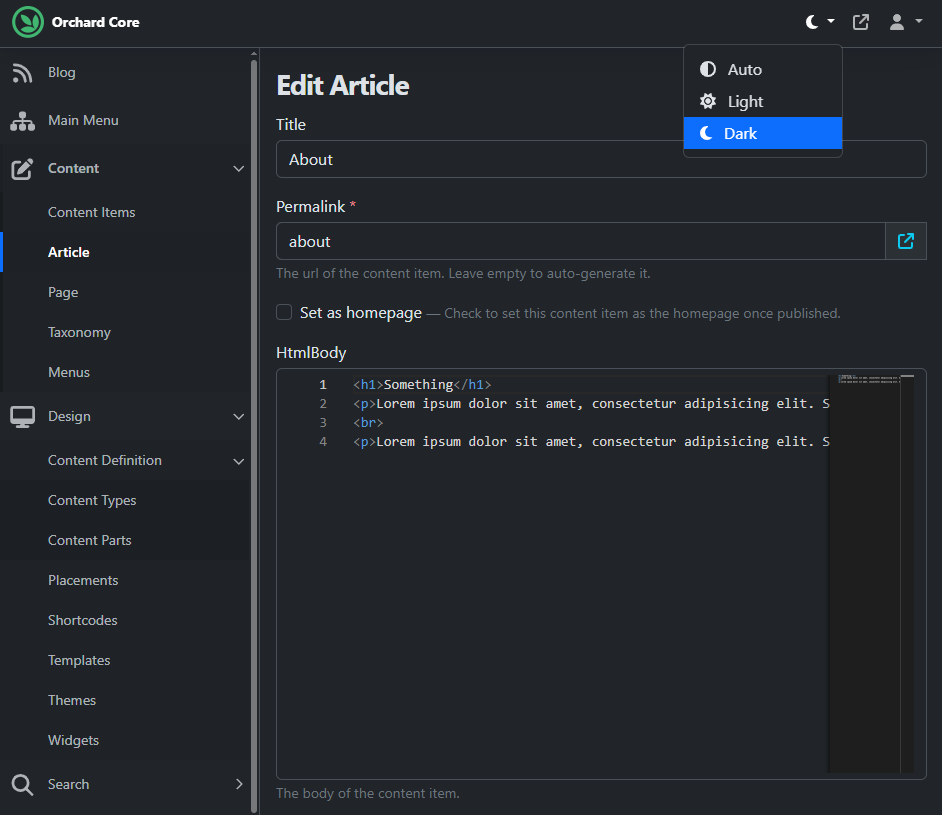Open the user account menu icon
This screenshot has height=815, width=942.
(897, 22)
